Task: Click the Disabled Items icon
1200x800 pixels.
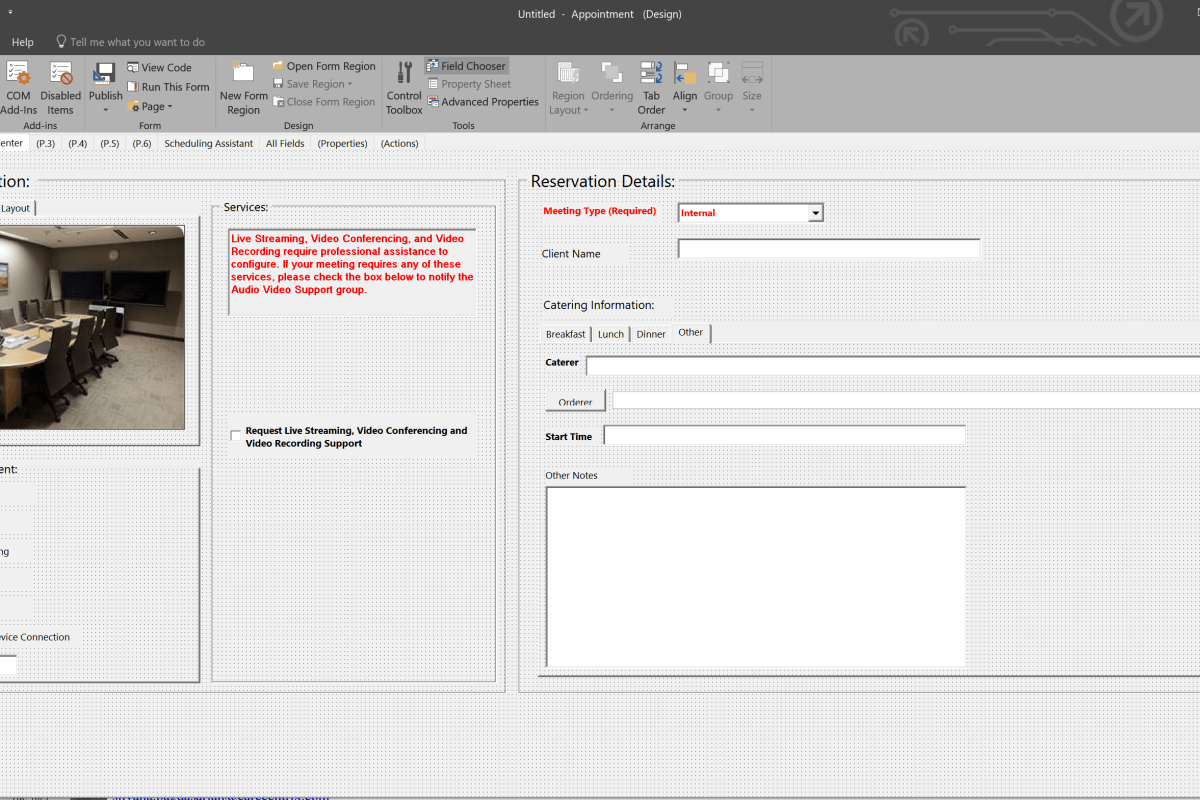Action: (x=61, y=88)
